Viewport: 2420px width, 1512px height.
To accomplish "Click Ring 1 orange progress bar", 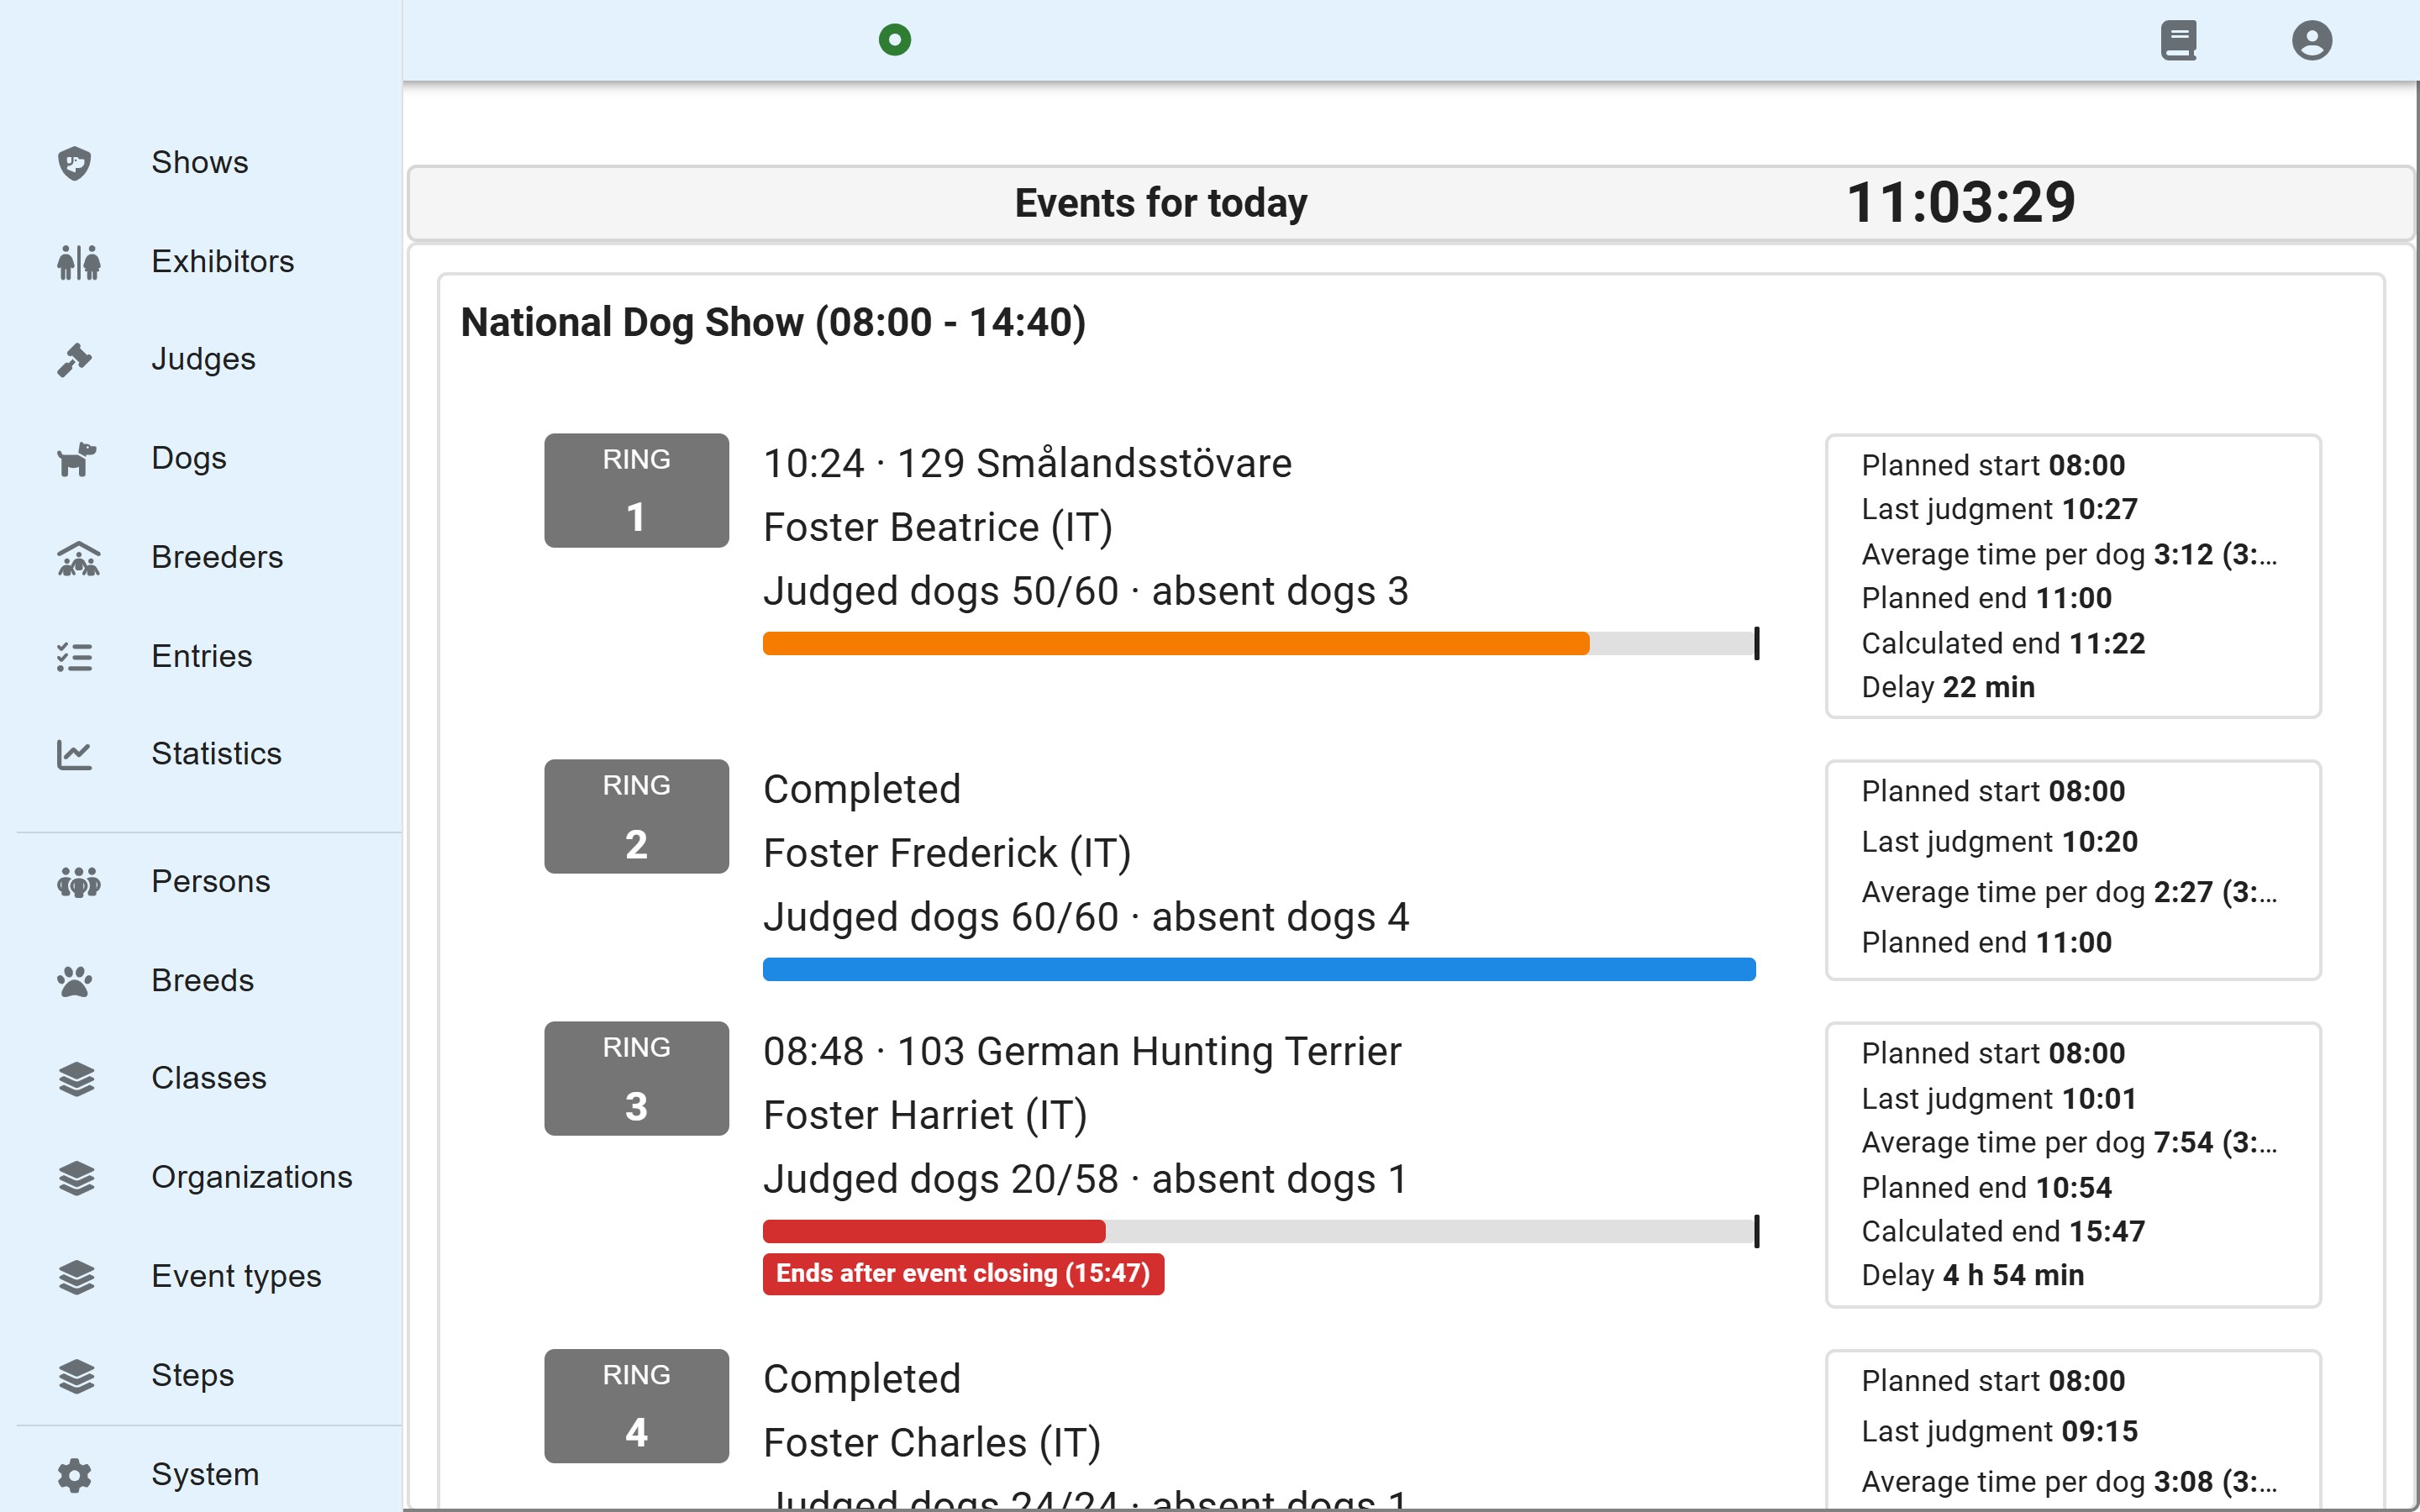I will pos(1259,643).
